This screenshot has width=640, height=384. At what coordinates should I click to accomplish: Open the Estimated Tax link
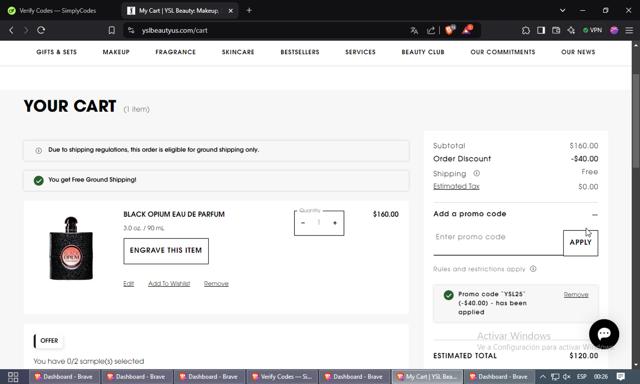pos(456,186)
